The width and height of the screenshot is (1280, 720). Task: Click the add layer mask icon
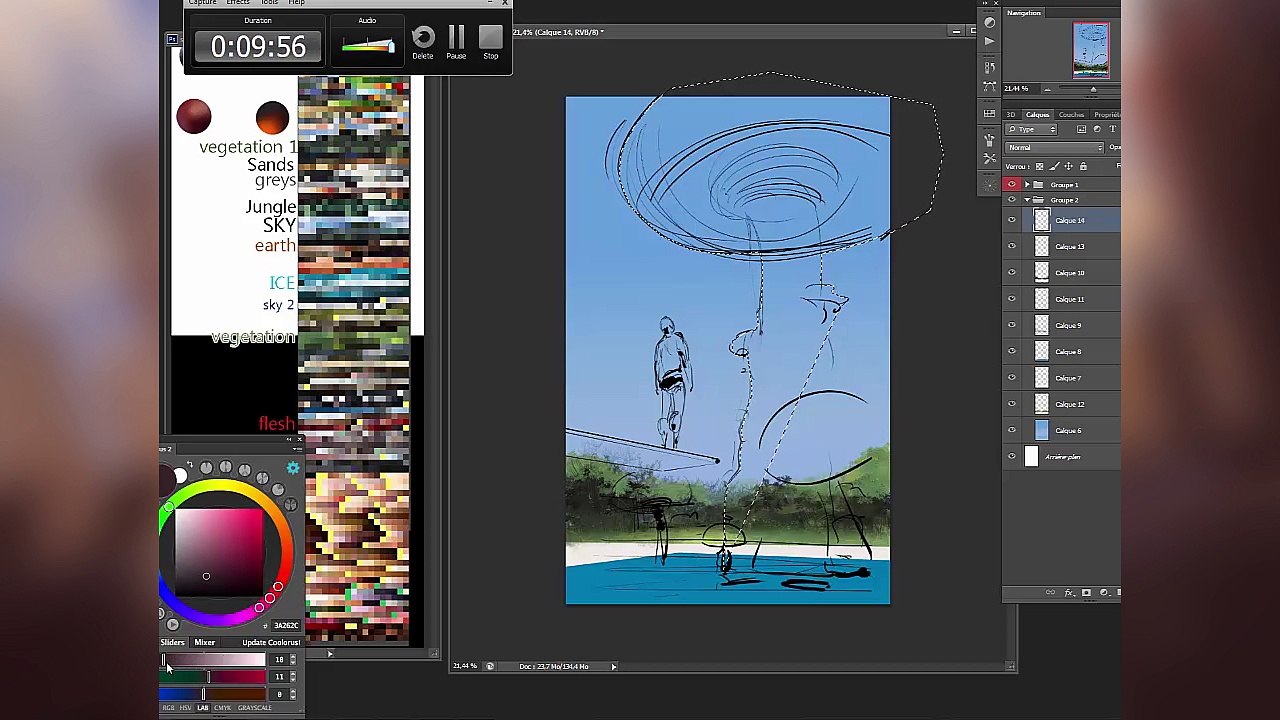(x=1086, y=593)
